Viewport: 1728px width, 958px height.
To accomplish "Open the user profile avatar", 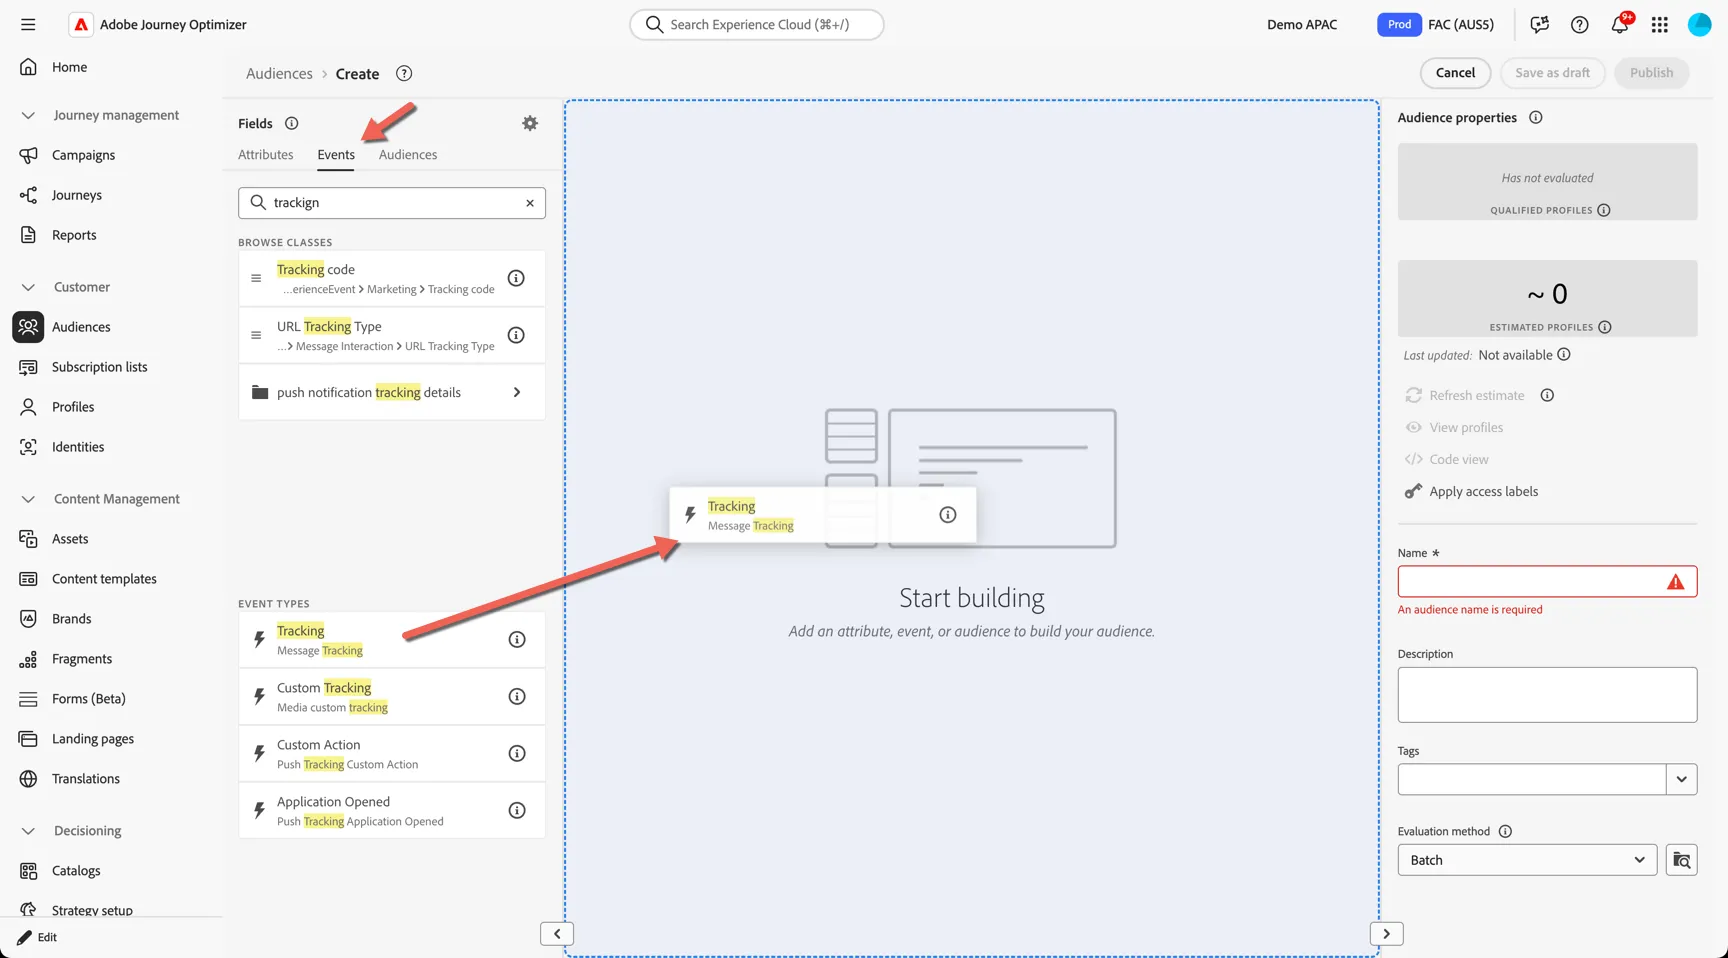I will (1700, 24).
